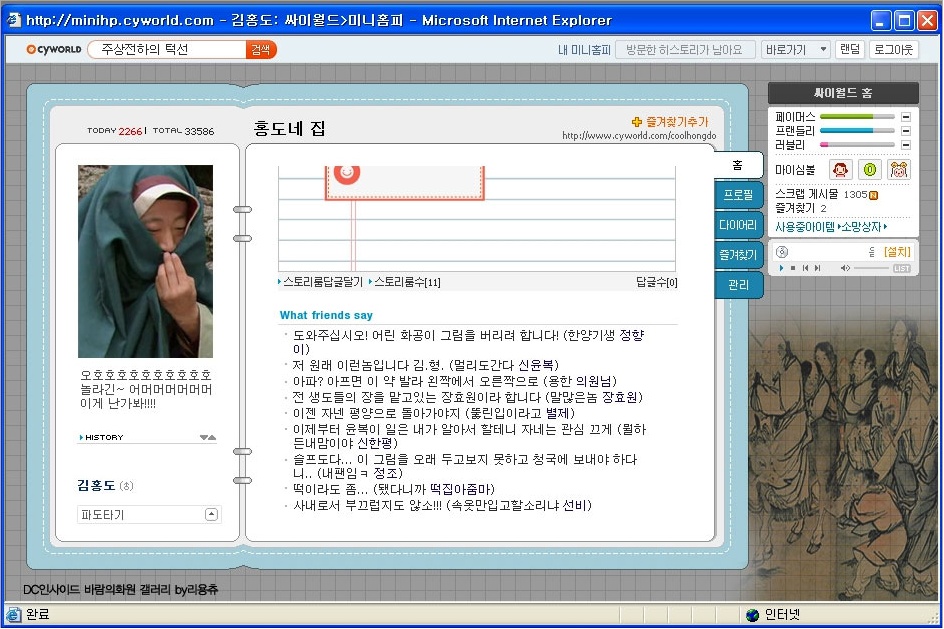Click the friend comment by 한양기생 정향이

(468, 342)
